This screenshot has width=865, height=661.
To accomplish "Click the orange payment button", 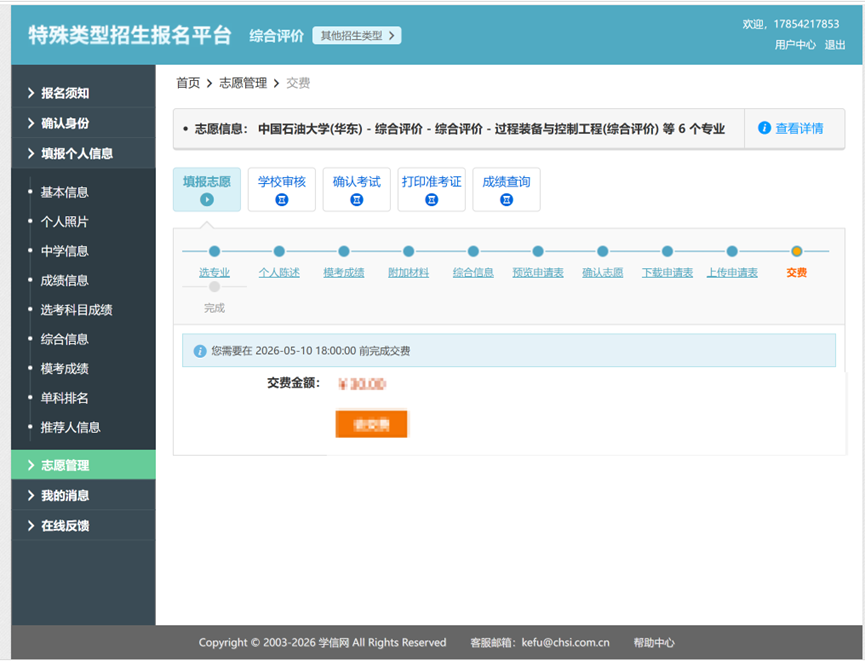I will click(x=371, y=424).
